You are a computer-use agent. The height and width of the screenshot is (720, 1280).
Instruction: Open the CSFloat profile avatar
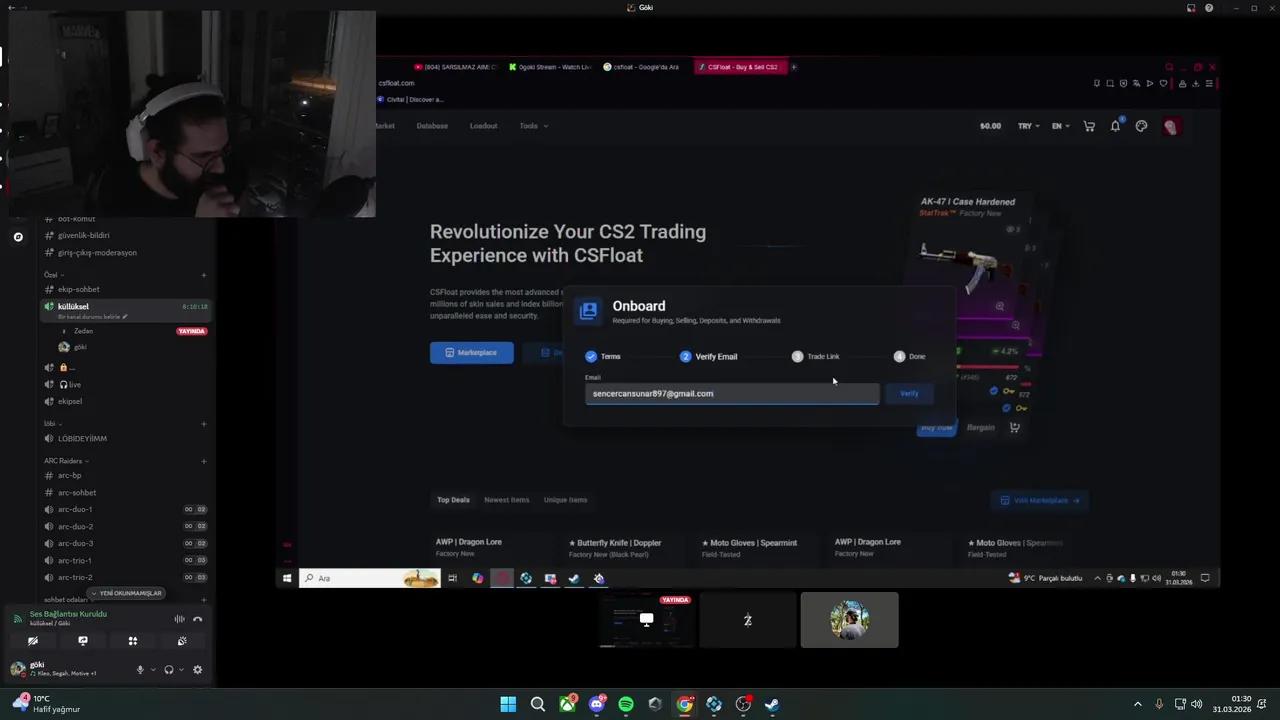click(1171, 126)
